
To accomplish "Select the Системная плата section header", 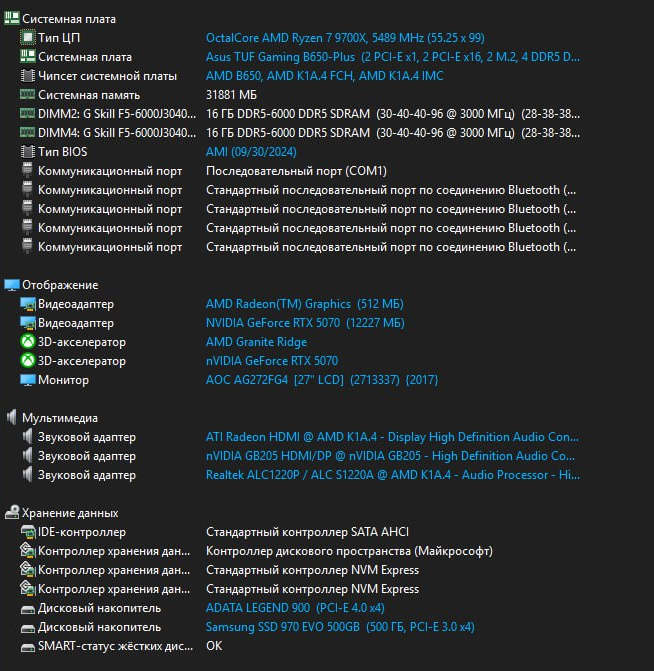I will click(x=68, y=19).
